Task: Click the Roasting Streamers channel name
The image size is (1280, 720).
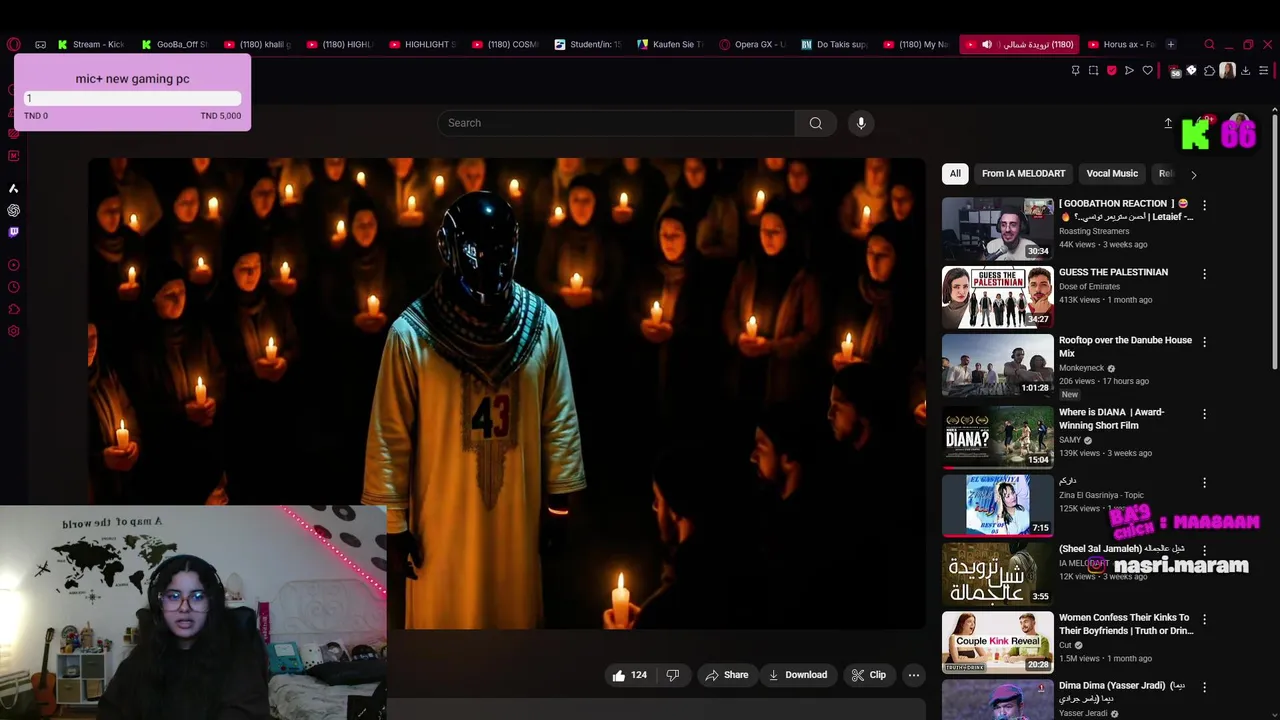Action: pyautogui.click(x=1094, y=231)
